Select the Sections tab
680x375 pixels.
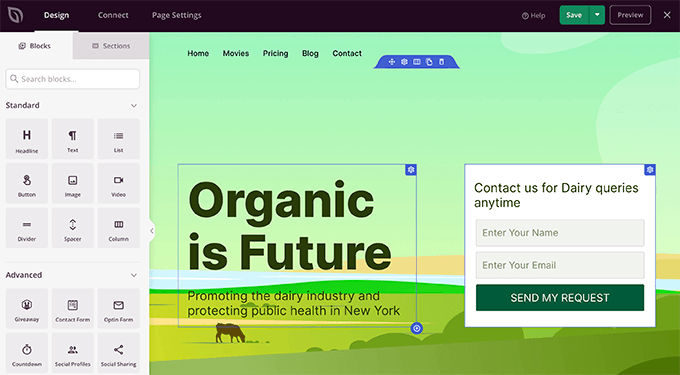tap(111, 46)
